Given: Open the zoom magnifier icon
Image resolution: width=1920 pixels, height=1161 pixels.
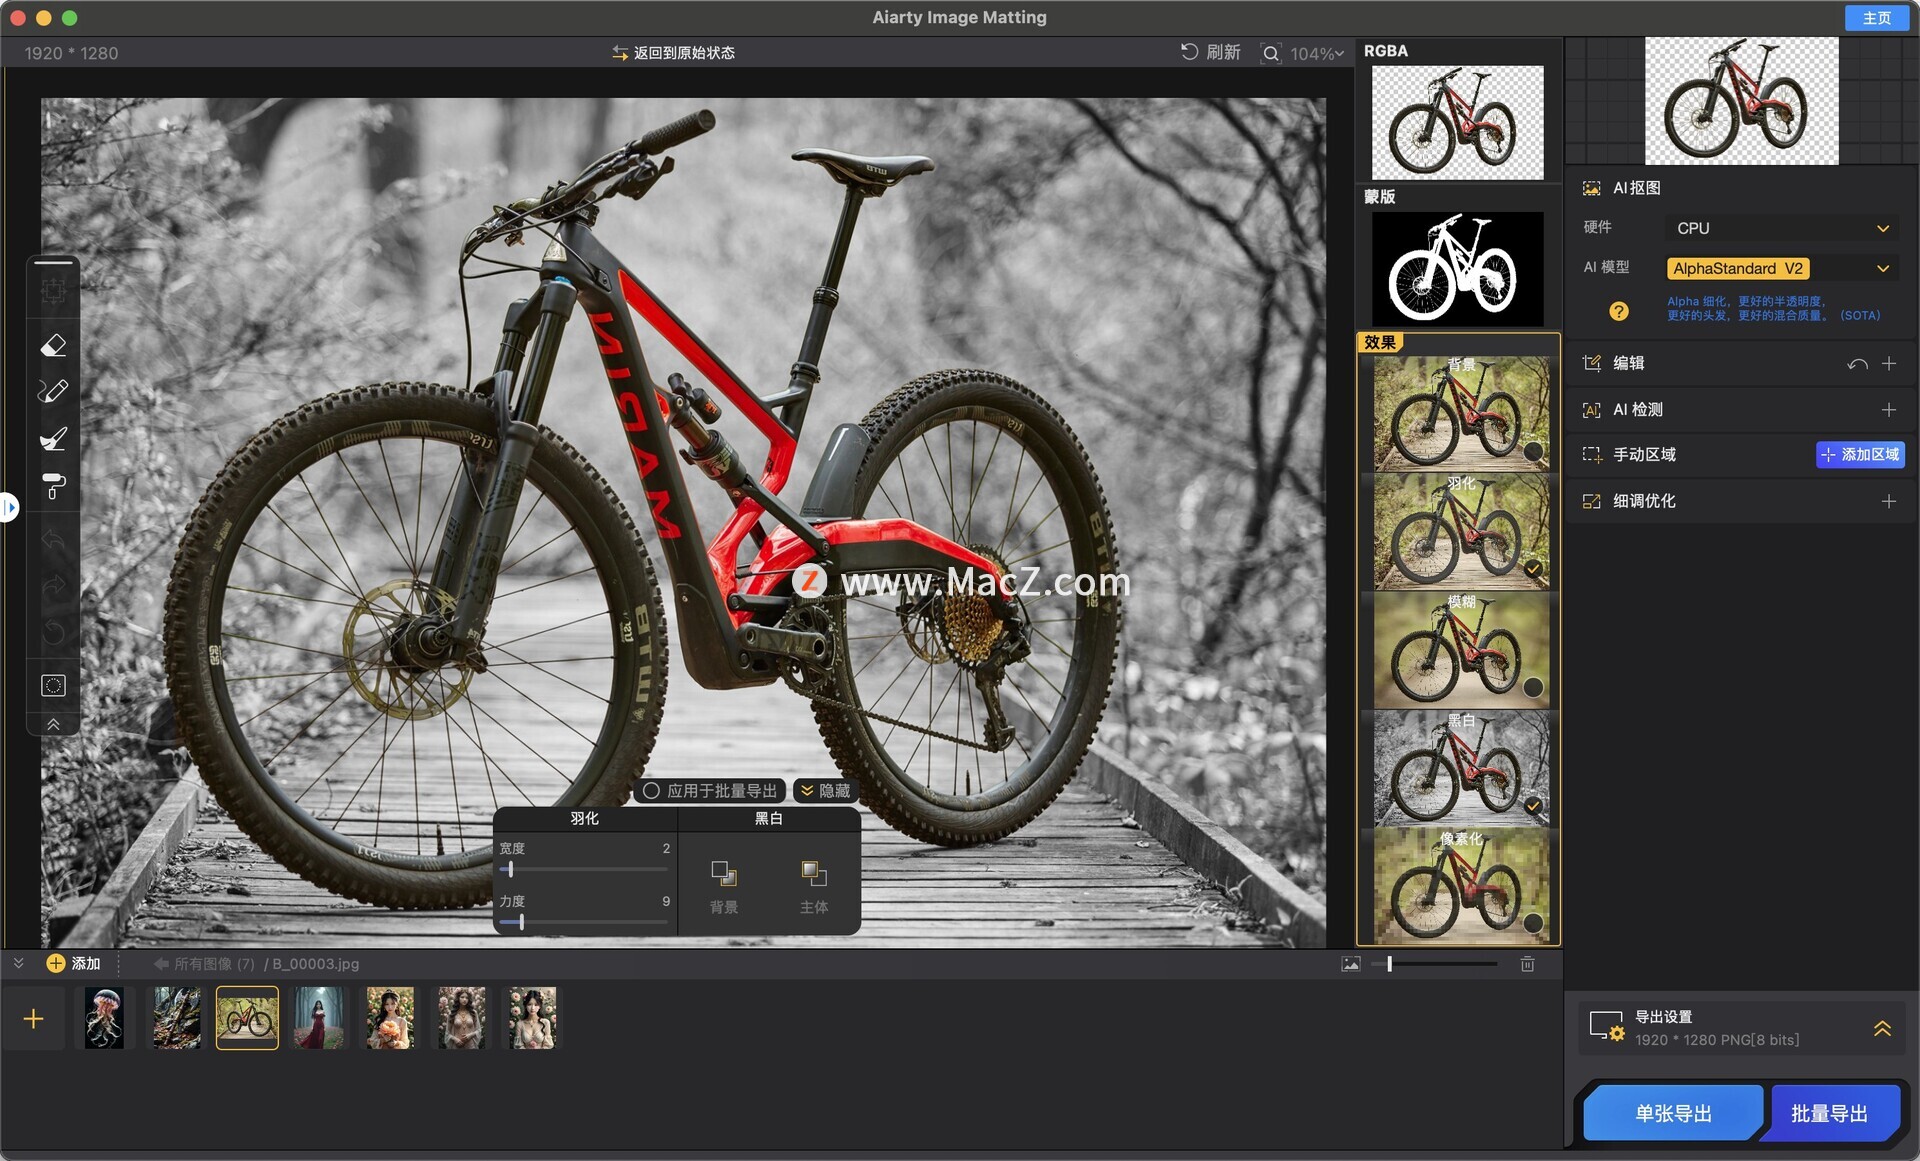Looking at the screenshot, I should click(x=1270, y=53).
